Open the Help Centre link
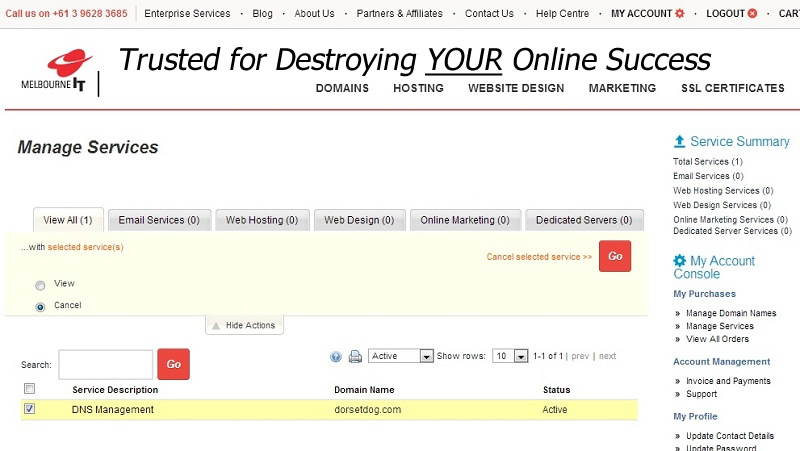The width and height of the screenshot is (800, 451). (x=562, y=14)
